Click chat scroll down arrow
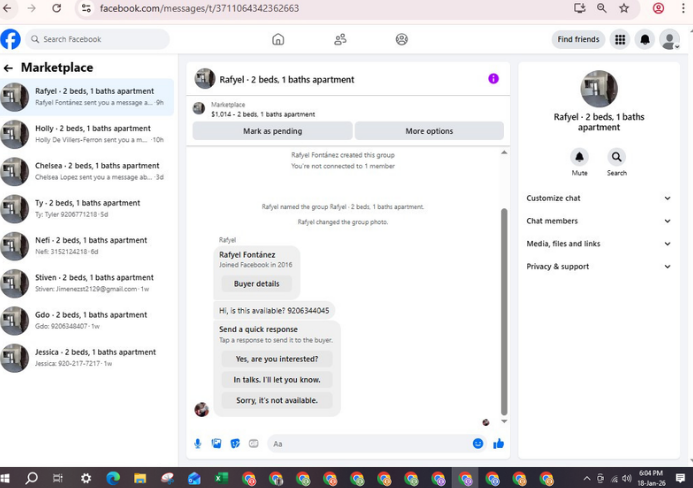This screenshot has height=488, width=693. point(504,421)
